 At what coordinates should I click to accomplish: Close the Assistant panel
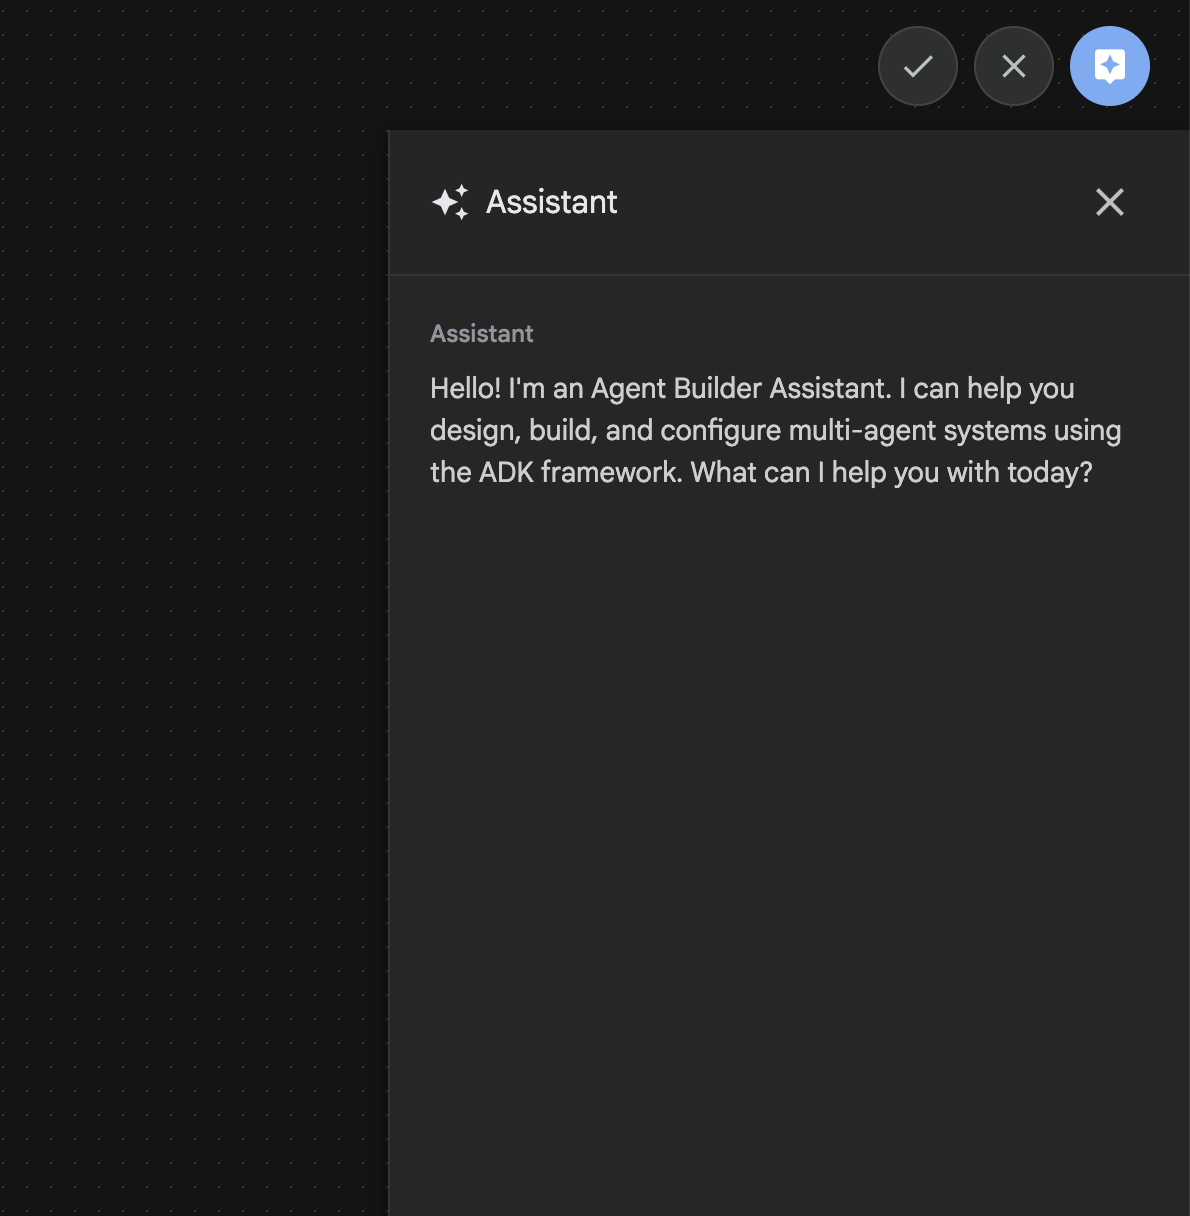click(1109, 202)
